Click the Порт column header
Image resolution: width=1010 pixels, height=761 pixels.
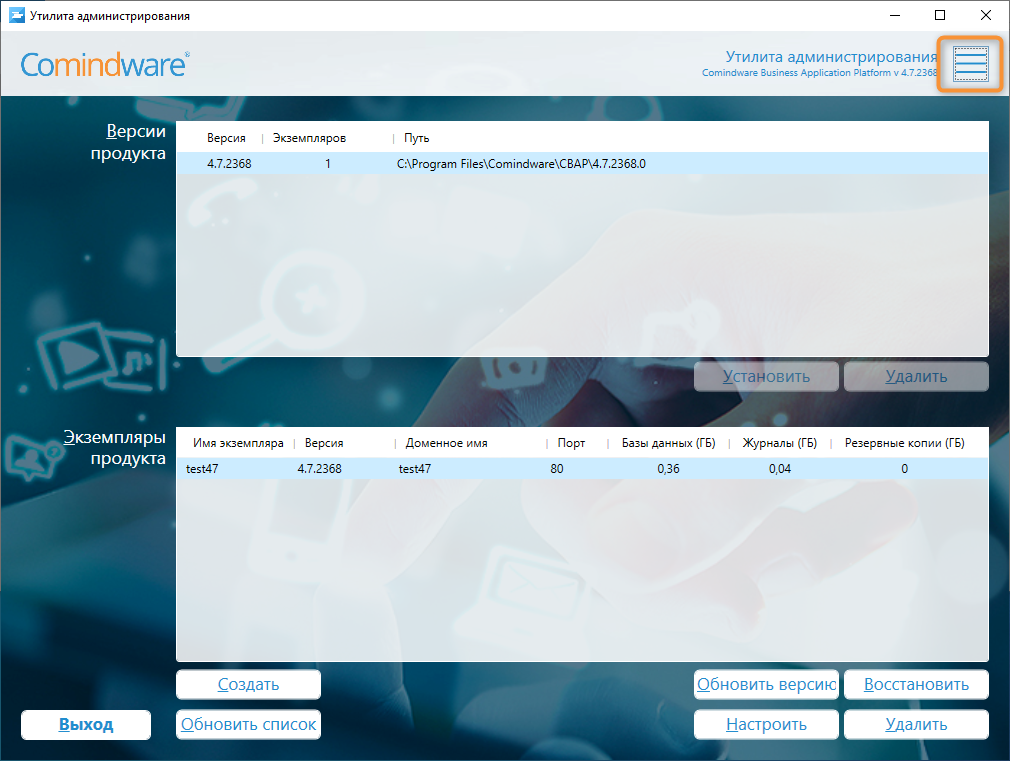coord(571,443)
